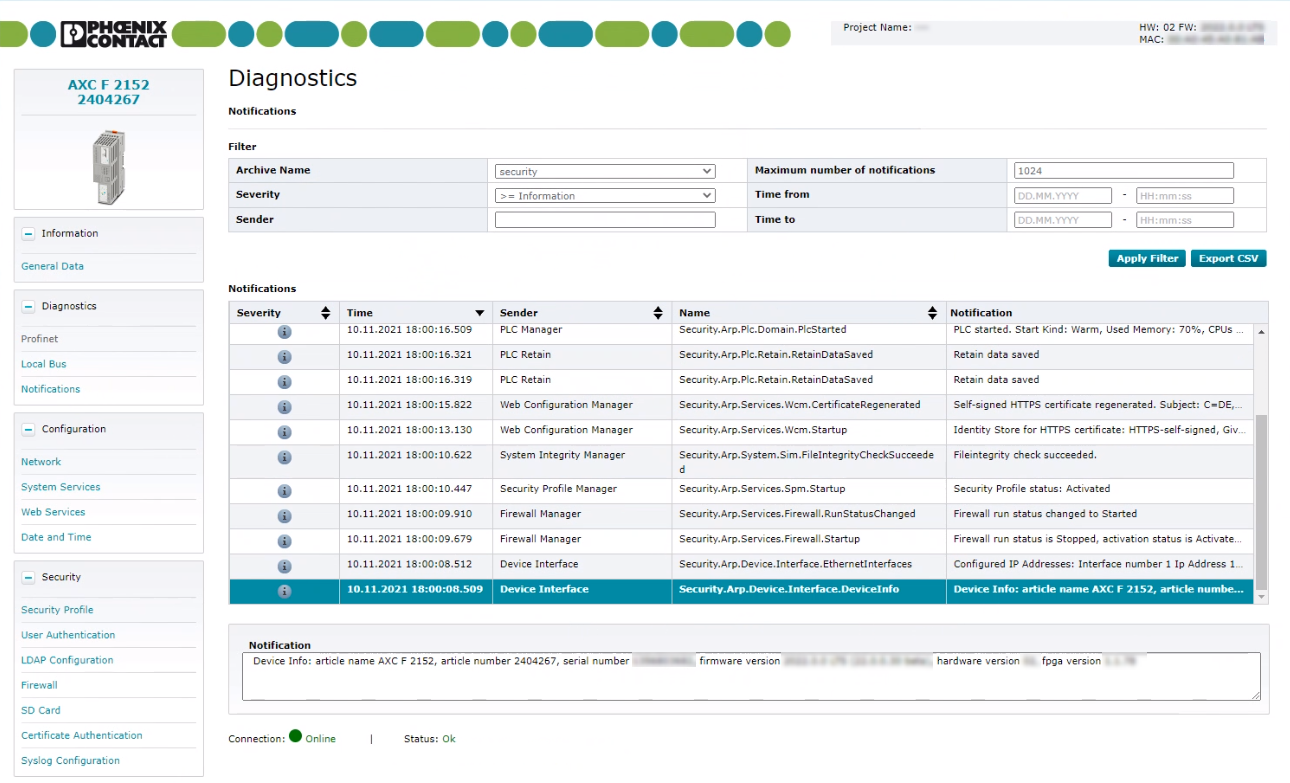The image size is (1290, 783).
Task: Click info icon of Firewall RunStatusChanged row
Action: 284,516
